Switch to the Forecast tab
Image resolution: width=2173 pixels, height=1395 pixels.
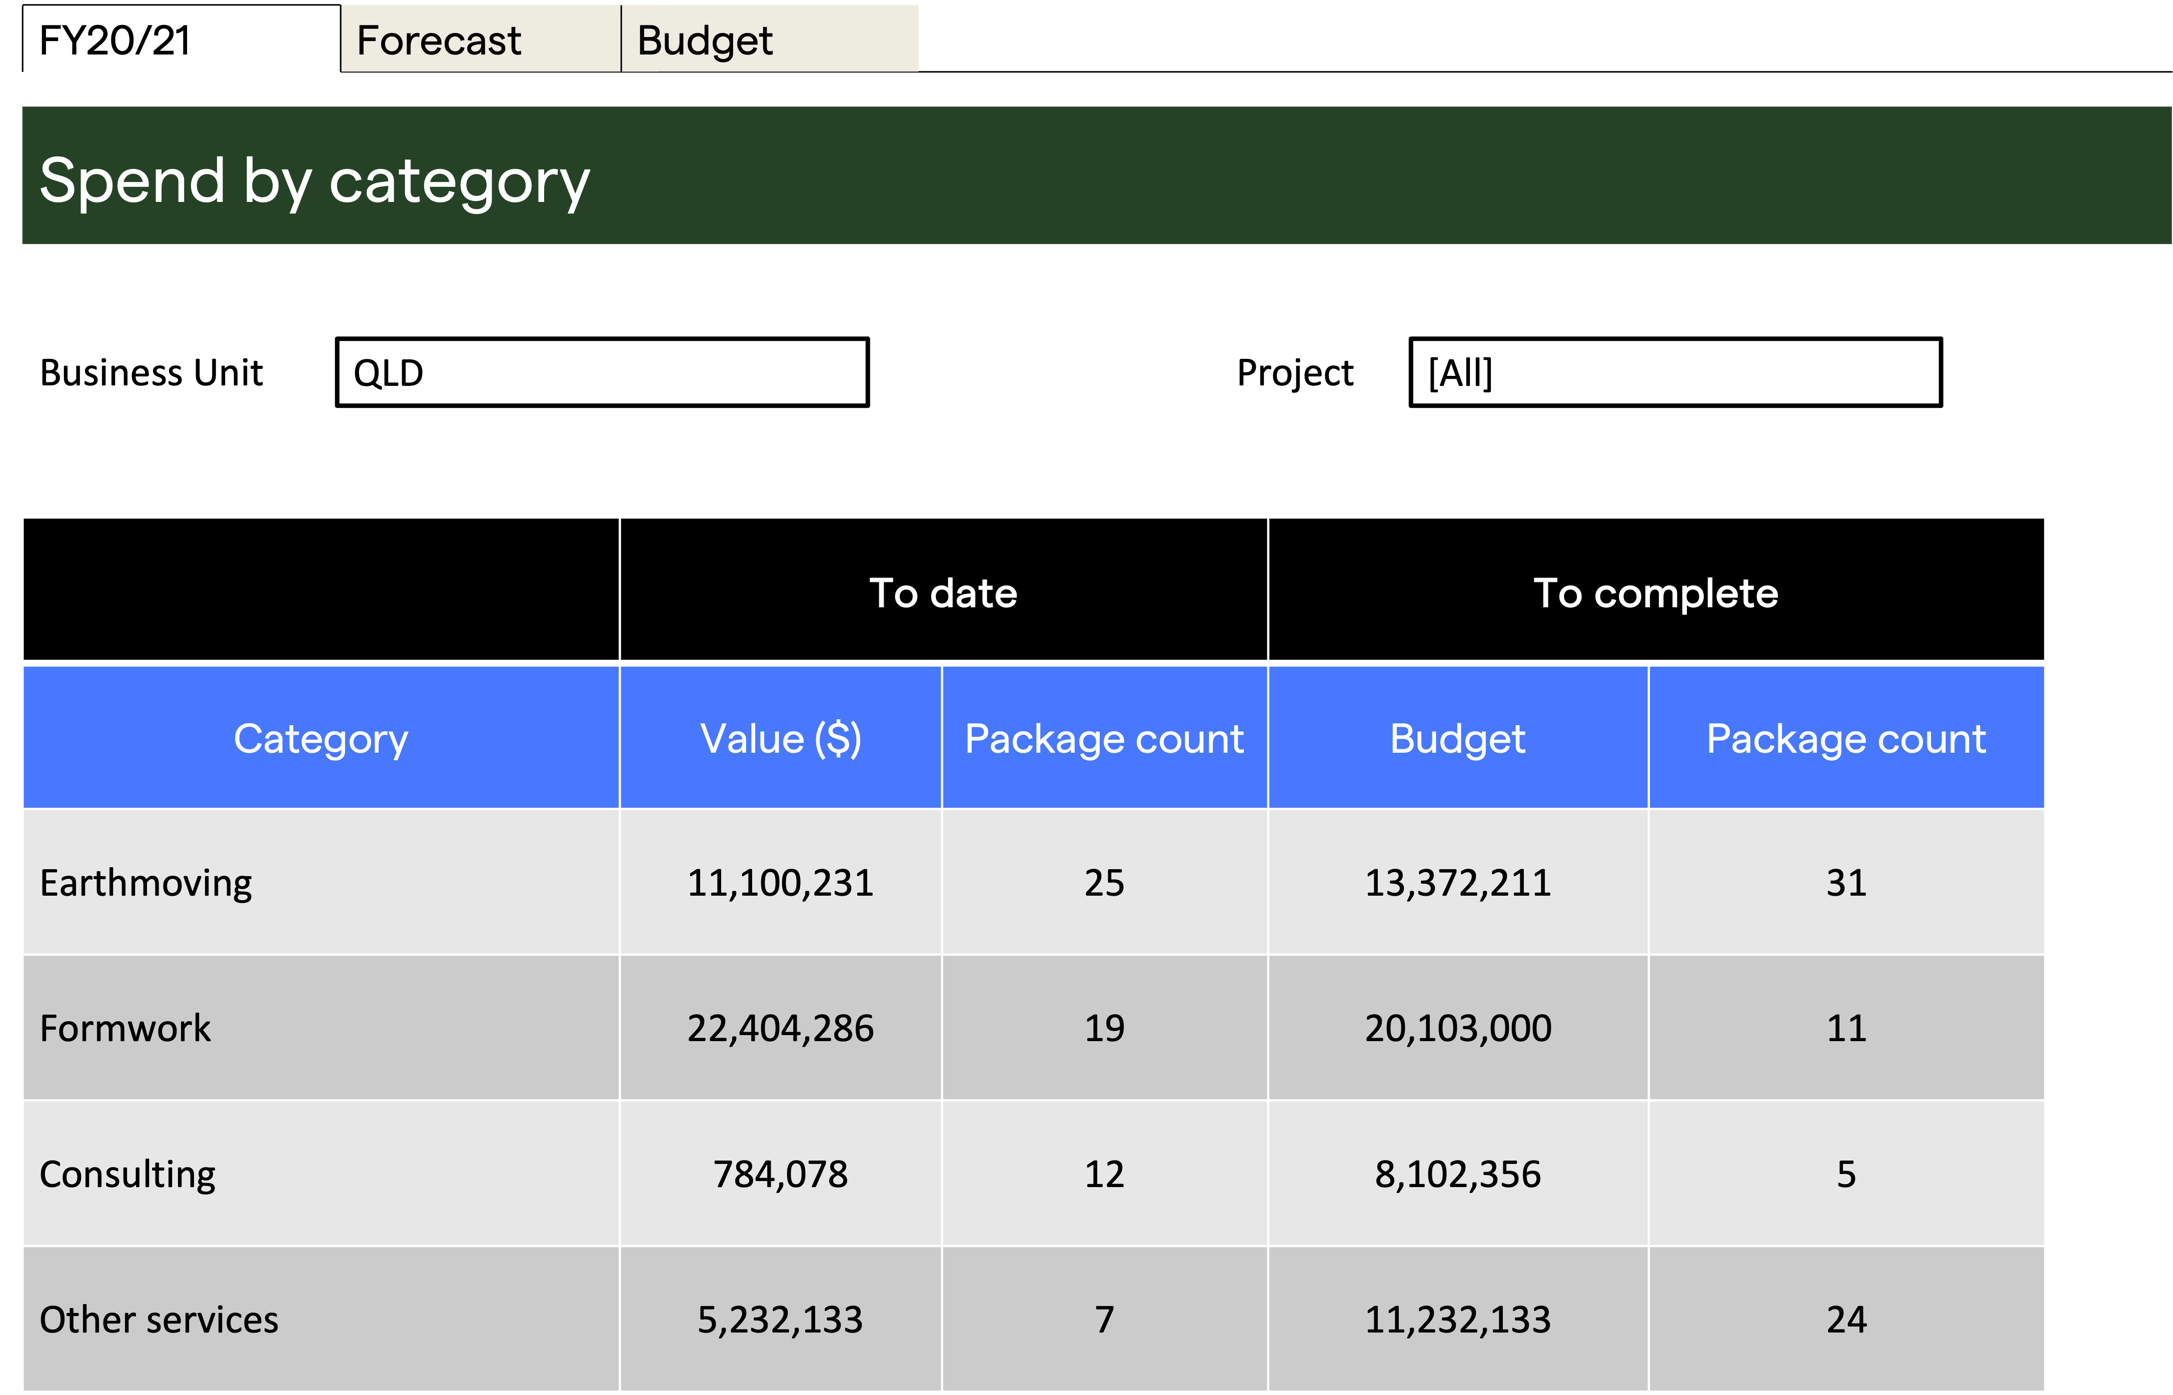coord(440,40)
